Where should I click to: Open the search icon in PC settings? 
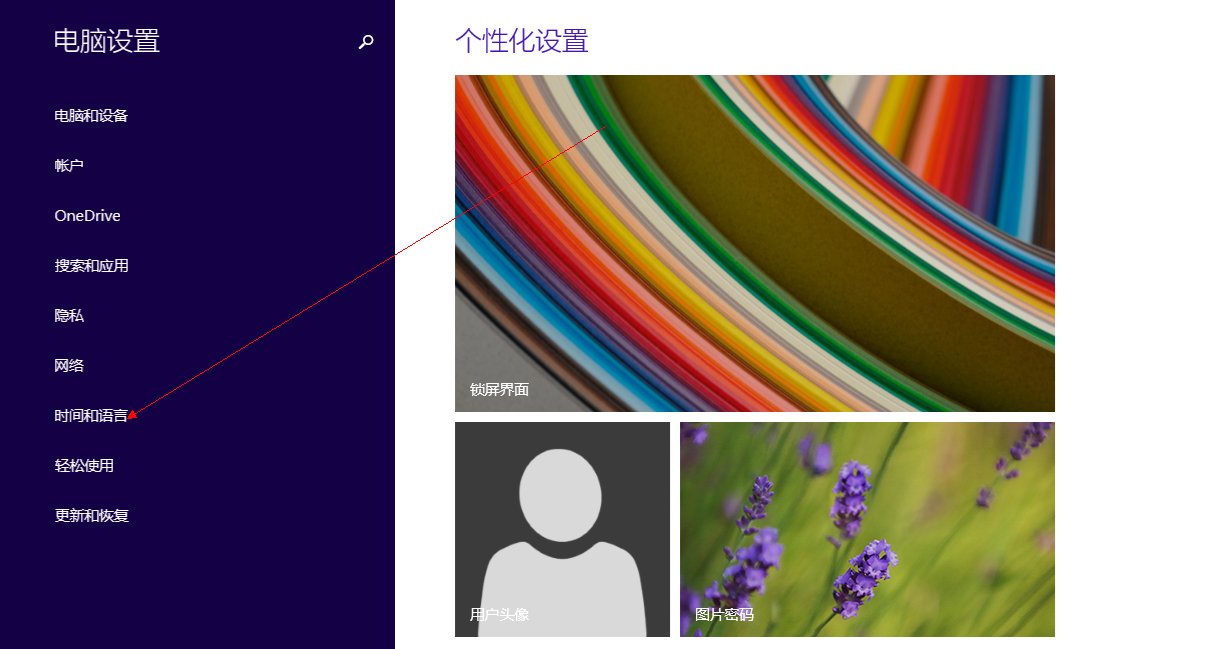(366, 41)
